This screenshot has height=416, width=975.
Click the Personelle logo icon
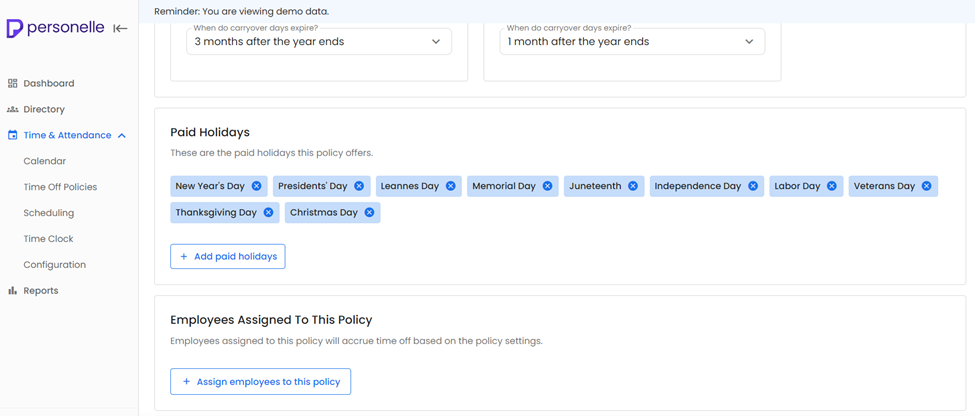pos(14,28)
